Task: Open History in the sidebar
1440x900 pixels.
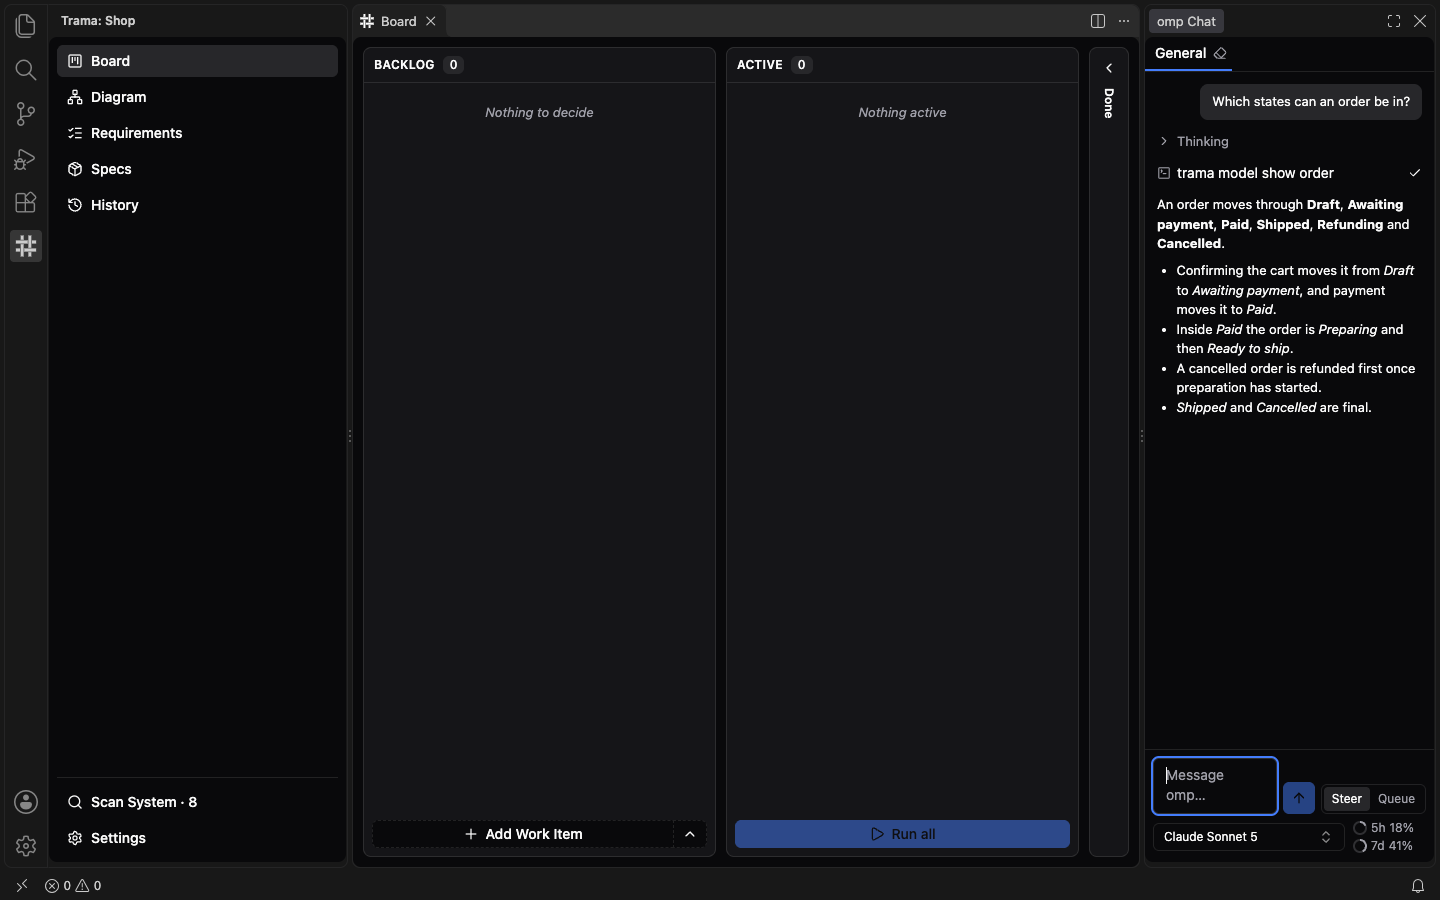Action: (x=197, y=205)
